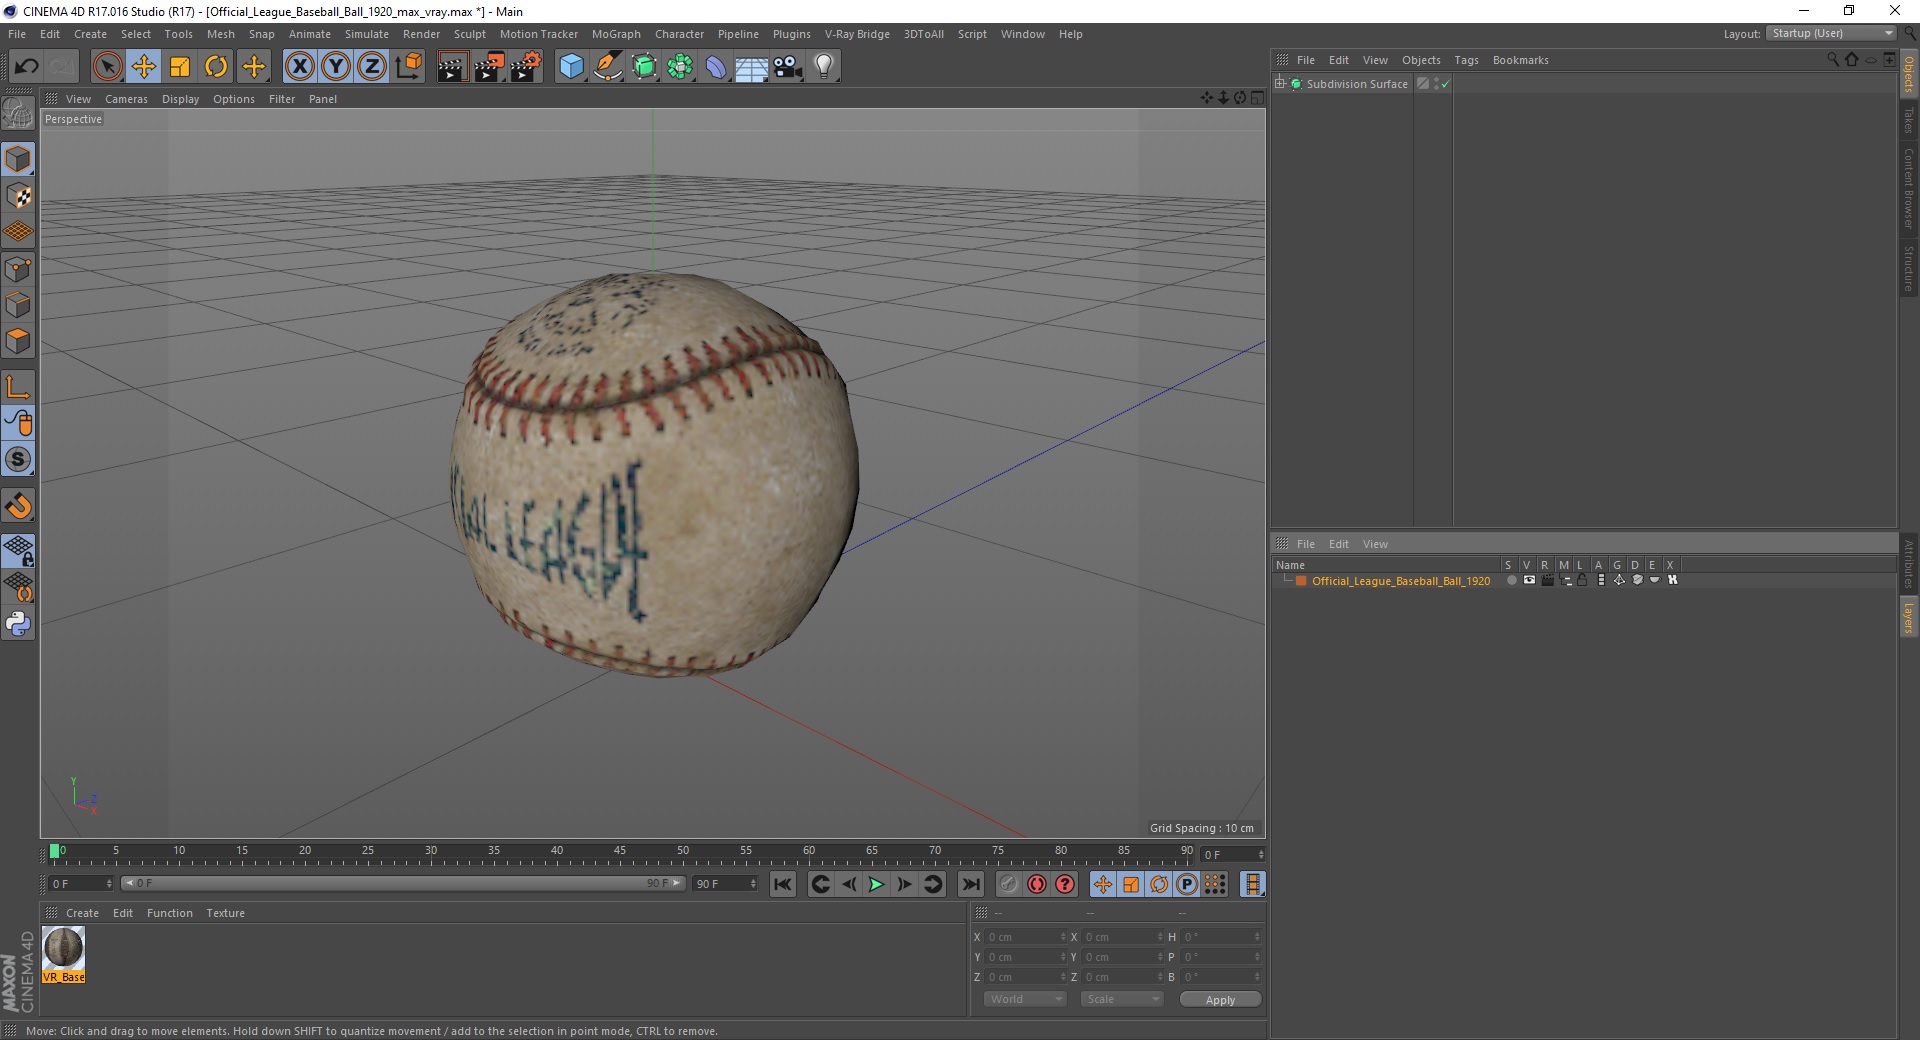Switch to Points mode
Viewport: 1920px width, 1040px height.
click(18, 269)
